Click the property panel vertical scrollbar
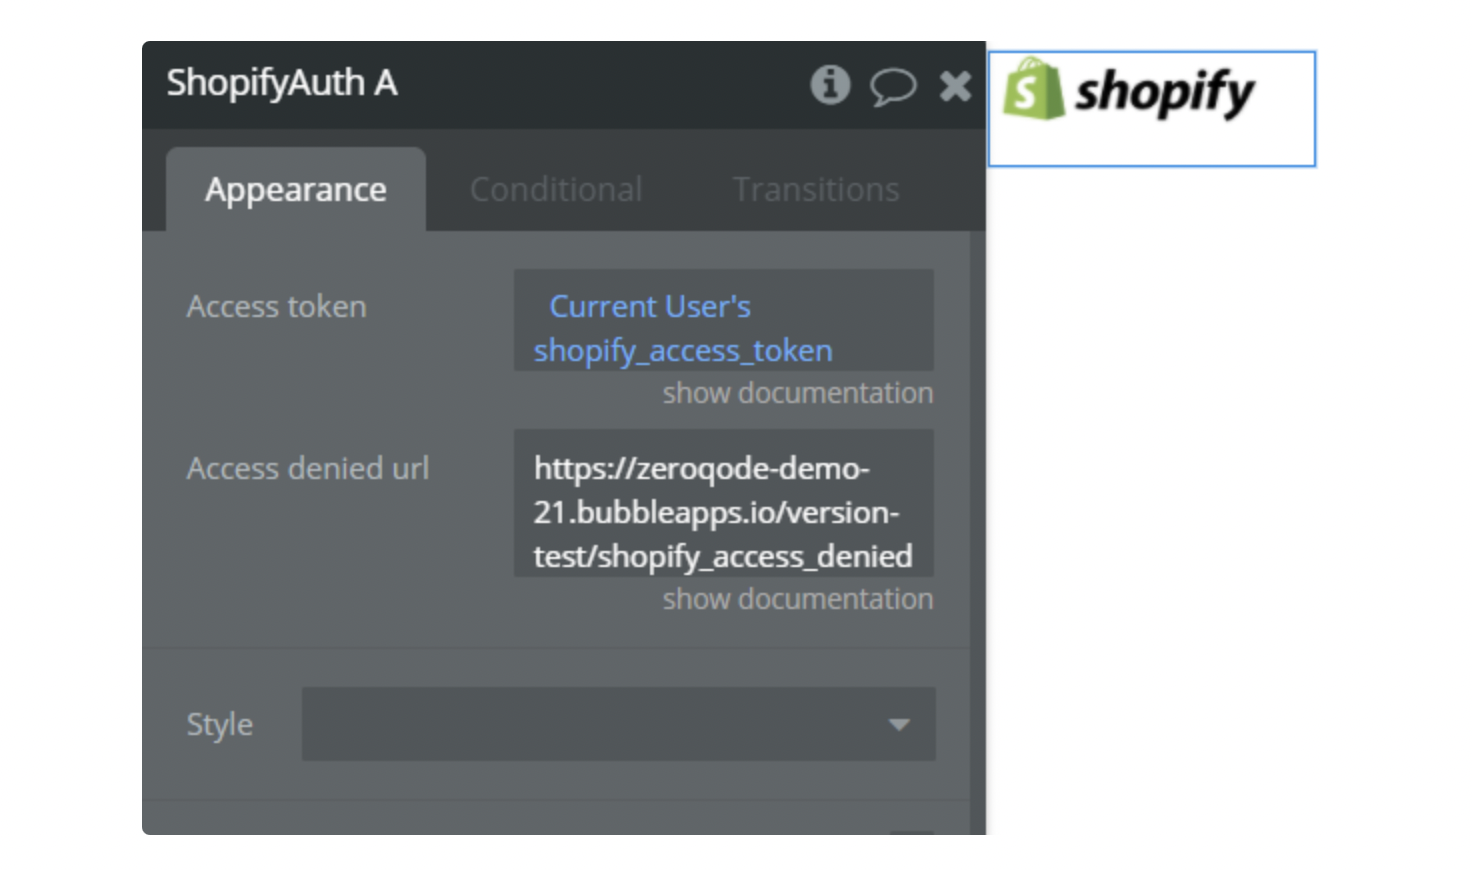This screenshot has width=1472, height=870. pyautogui.click(x=977, y=500)
